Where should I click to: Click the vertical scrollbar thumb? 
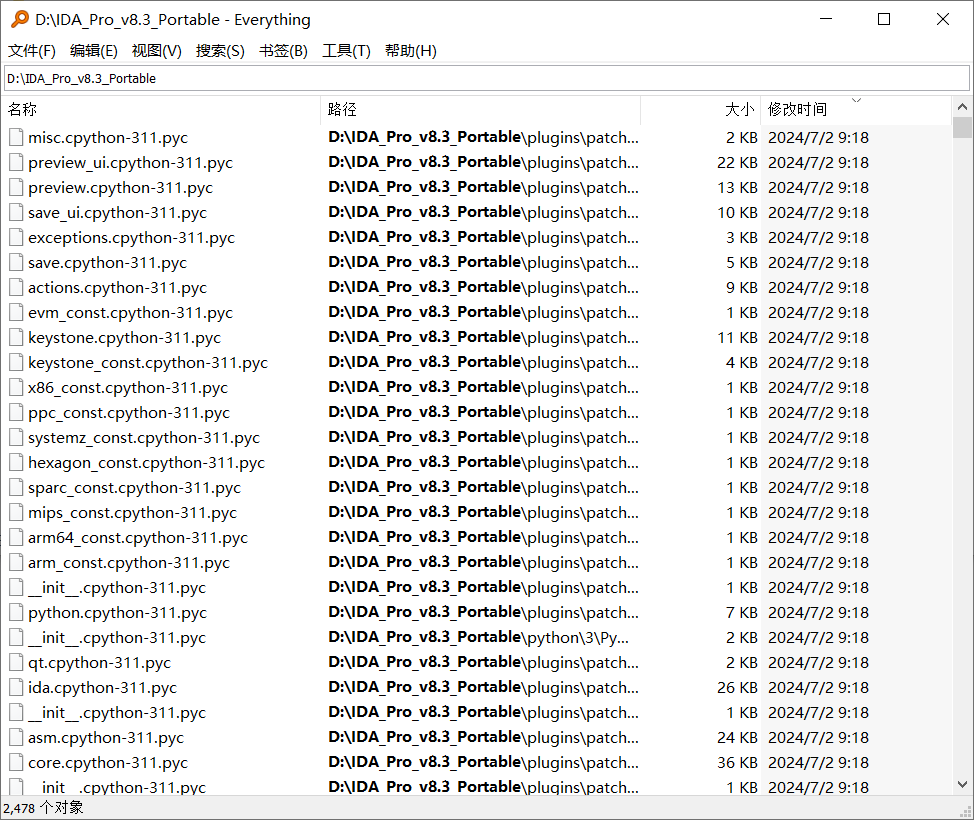(x=962, y=127)
